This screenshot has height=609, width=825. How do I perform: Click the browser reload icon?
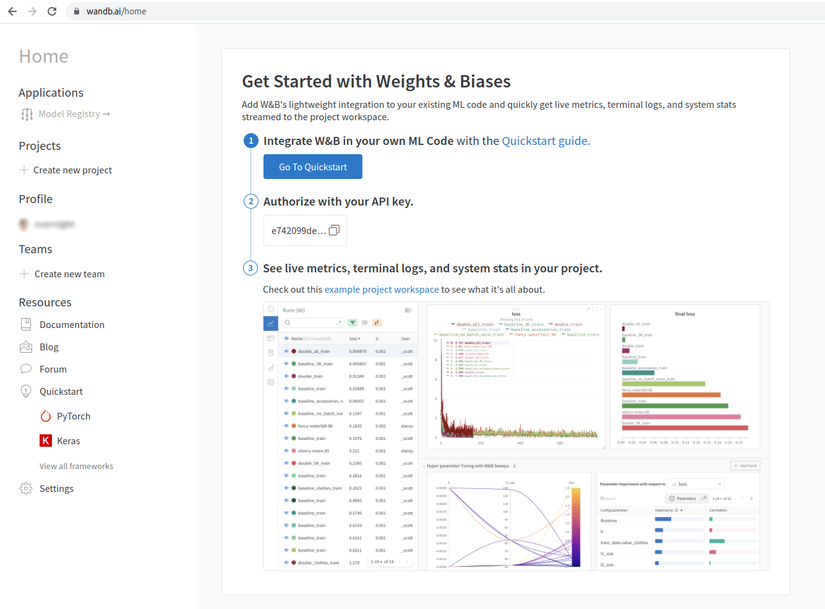[x=52, y=11]
